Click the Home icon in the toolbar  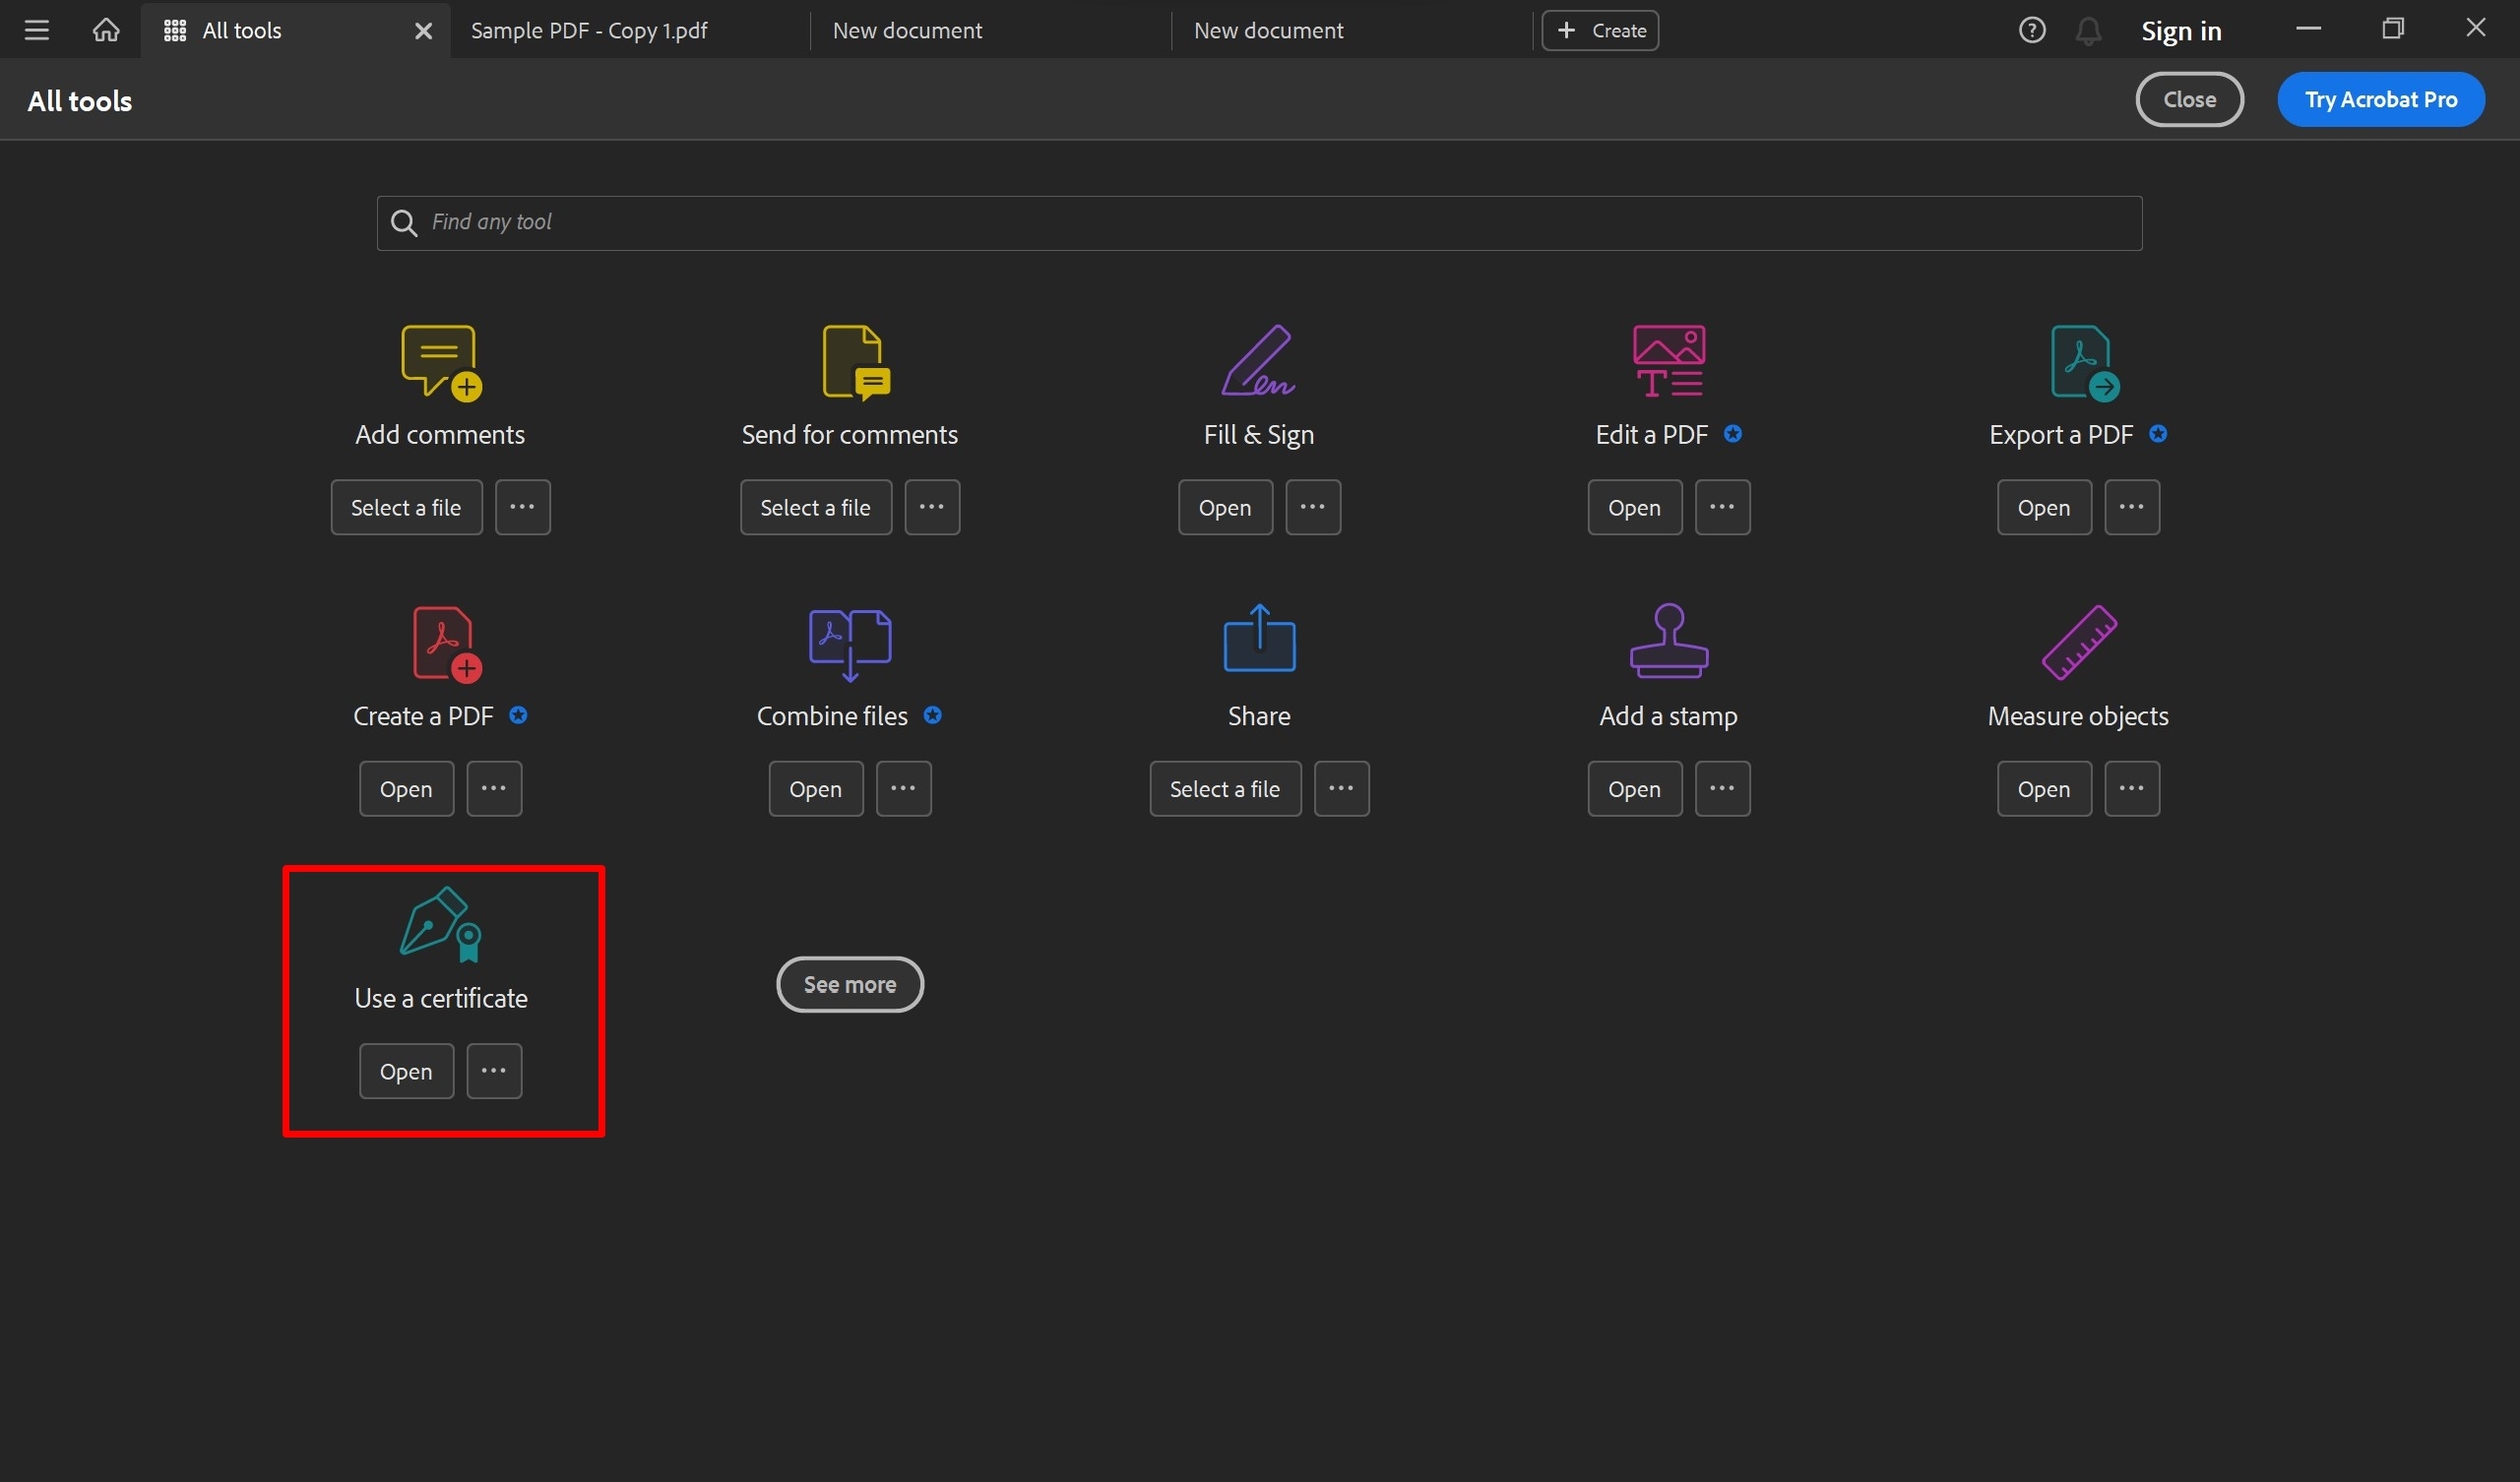105,29
